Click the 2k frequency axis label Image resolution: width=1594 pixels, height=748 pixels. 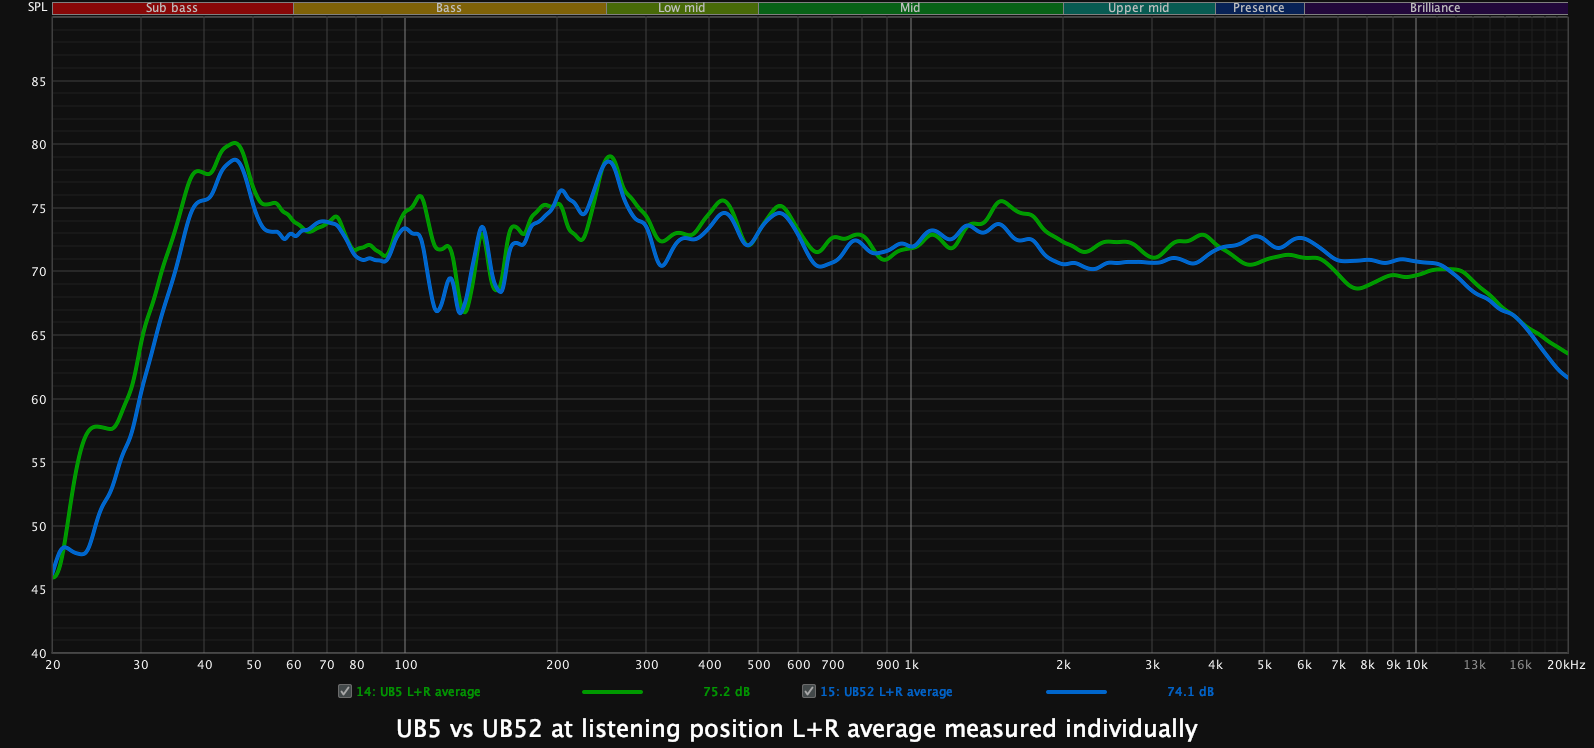1063,665
